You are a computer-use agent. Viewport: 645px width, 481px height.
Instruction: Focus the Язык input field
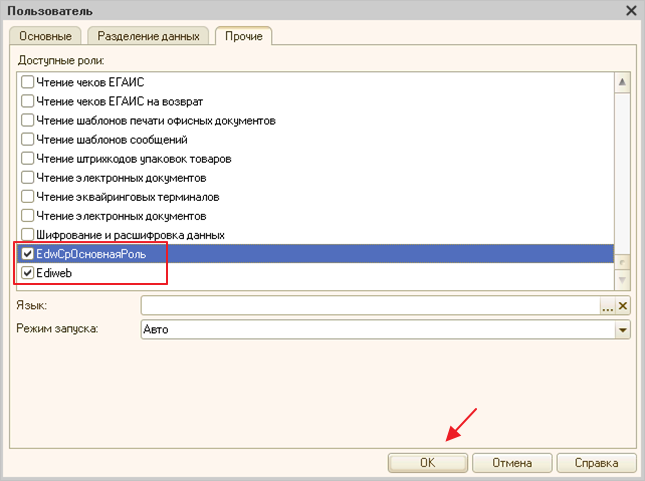coord(370,306)
